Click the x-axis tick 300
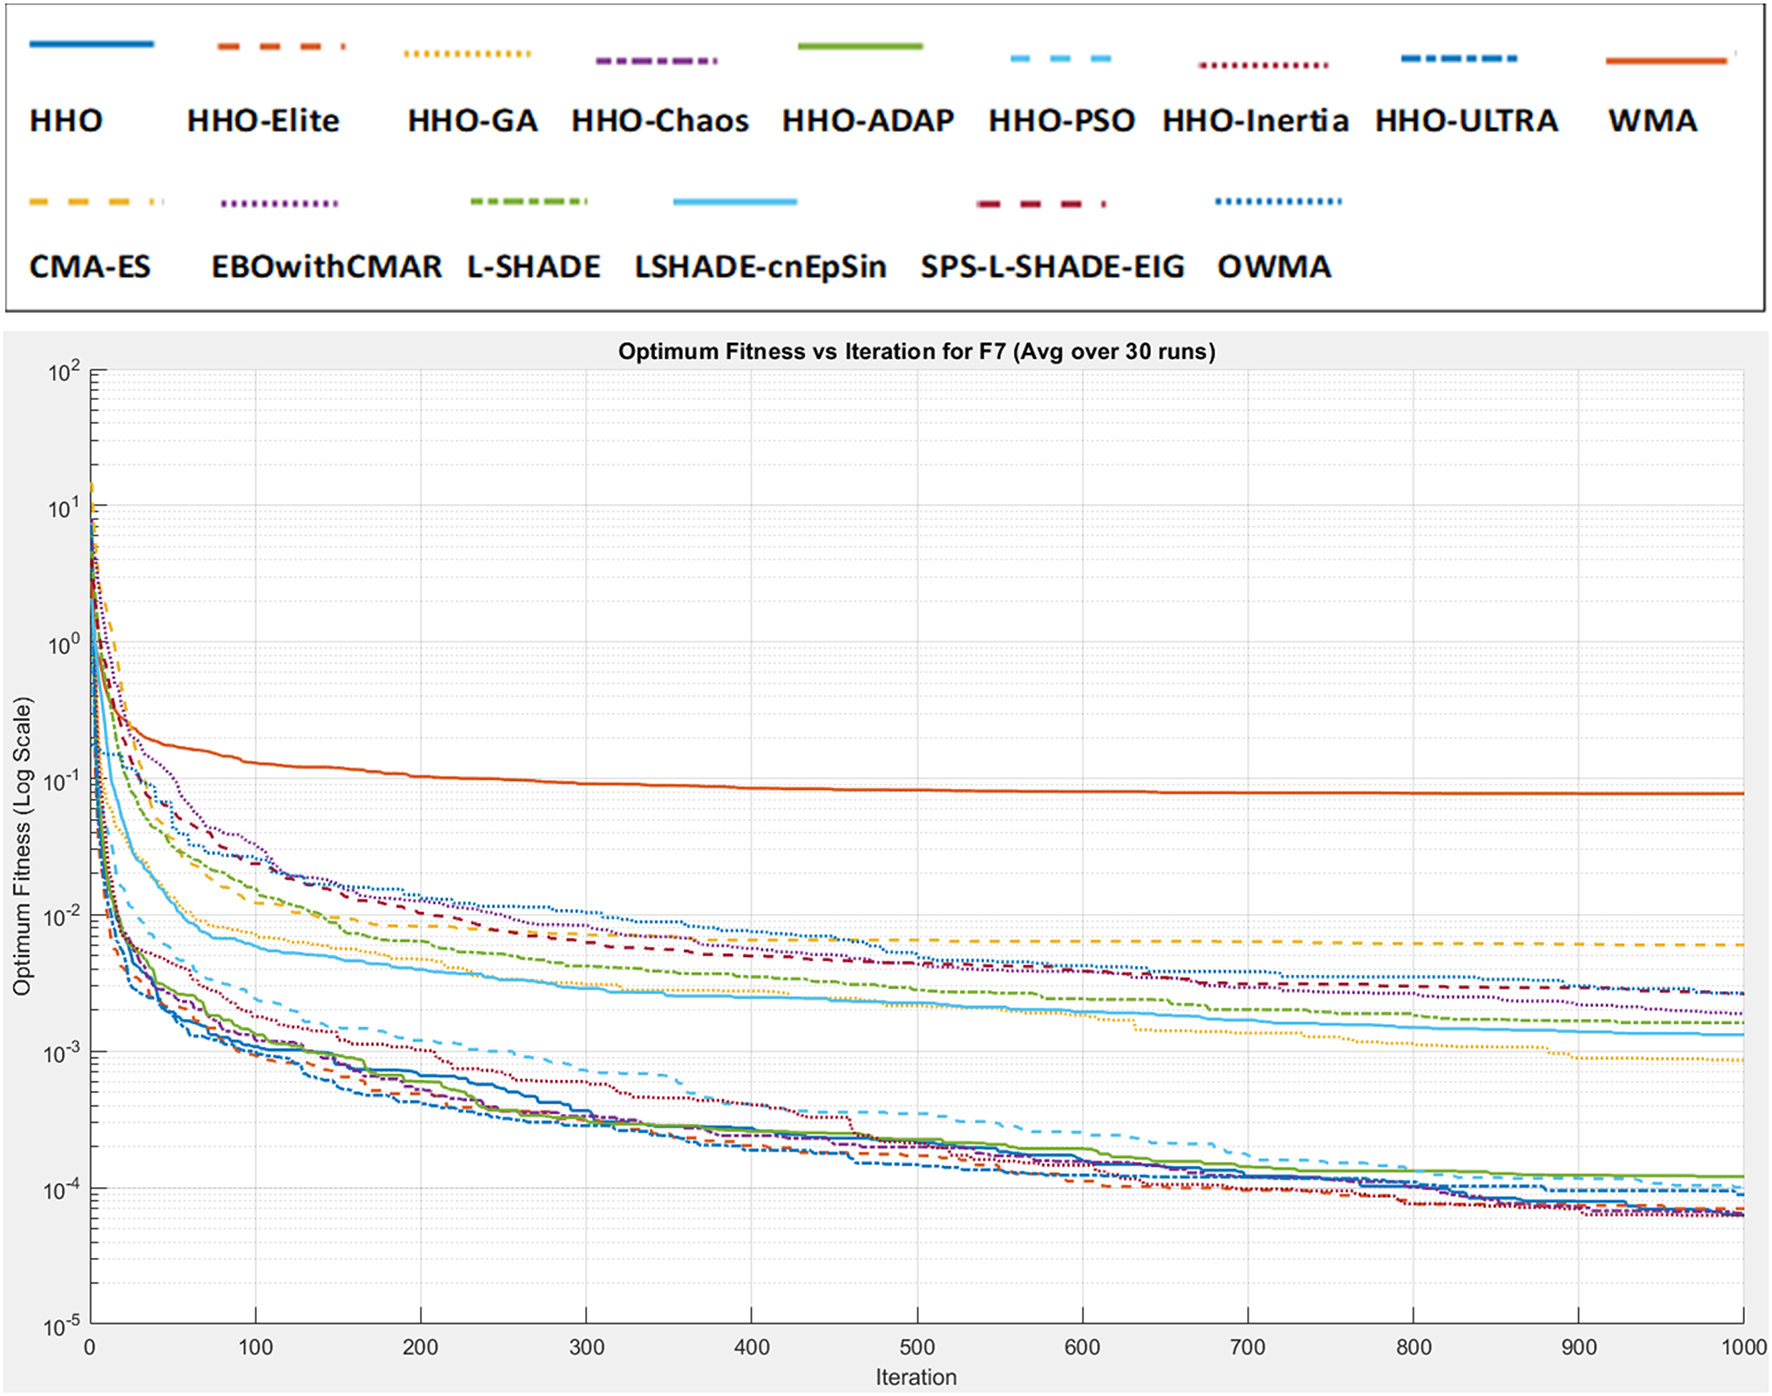 [586, 1347]
